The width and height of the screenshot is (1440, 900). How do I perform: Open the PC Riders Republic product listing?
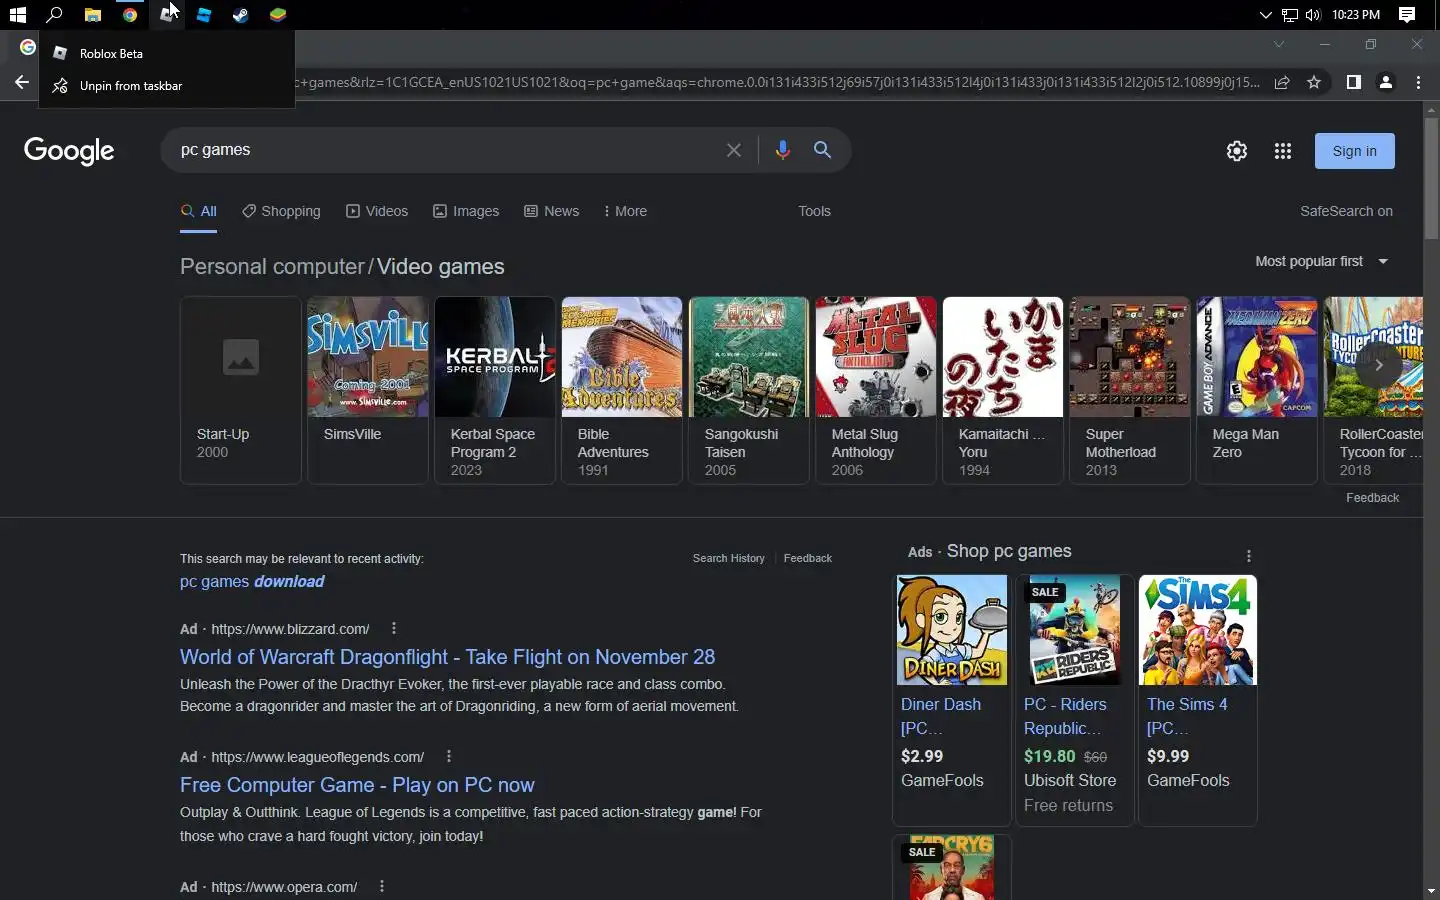[x=1074, y=700]
